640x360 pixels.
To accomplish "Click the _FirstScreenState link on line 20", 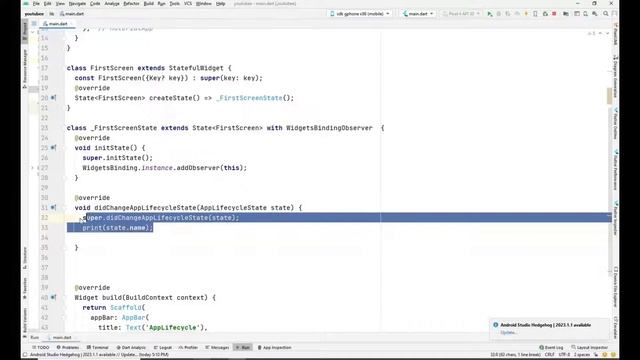I will [249, 98].
